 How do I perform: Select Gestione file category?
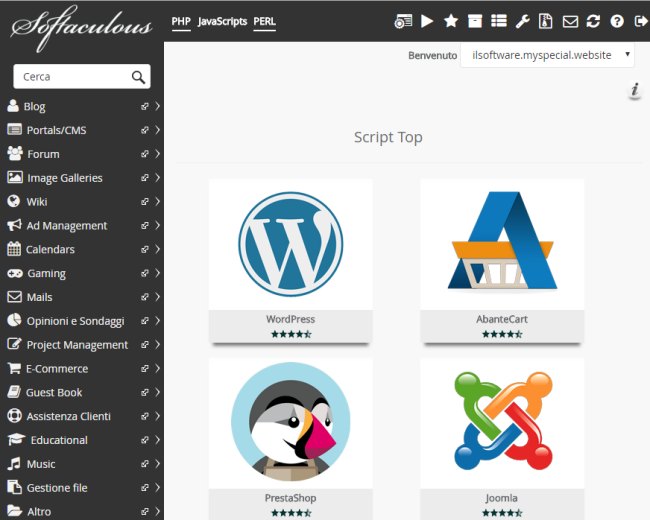(x=57, y=488)
